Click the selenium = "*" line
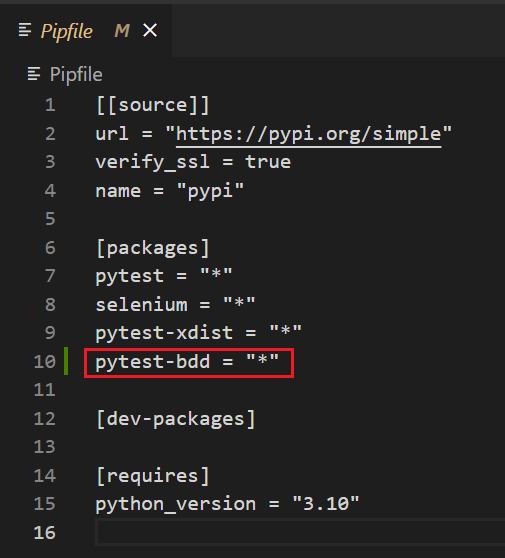This screenshot has height=558, width=505. point(175,305)
